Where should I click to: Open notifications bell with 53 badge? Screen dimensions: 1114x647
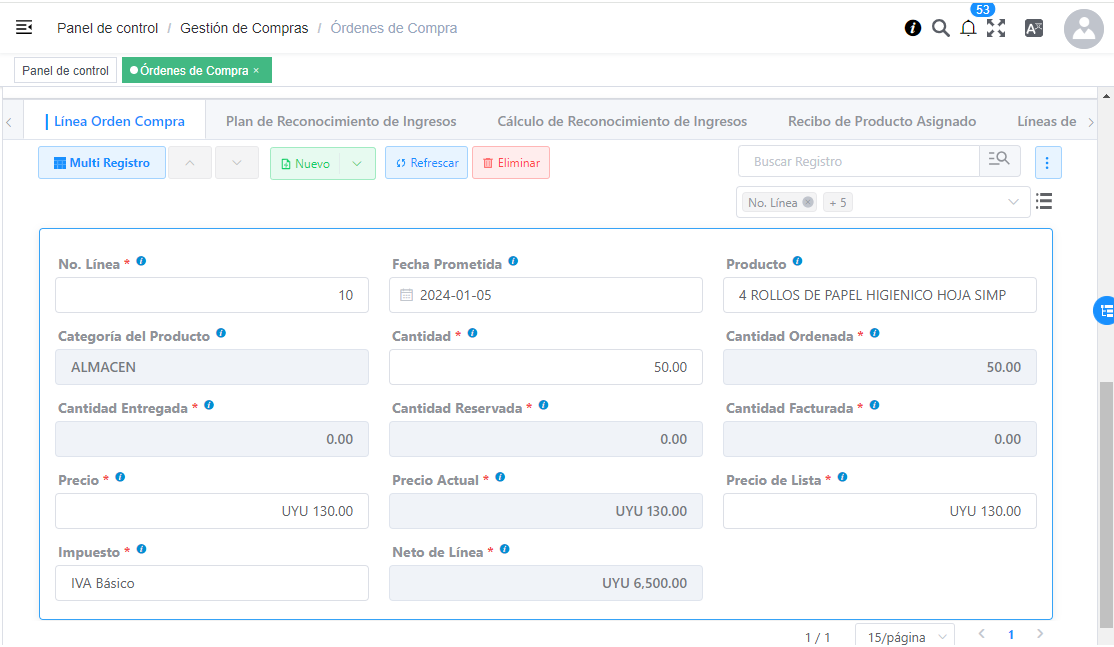pos(968,28)
